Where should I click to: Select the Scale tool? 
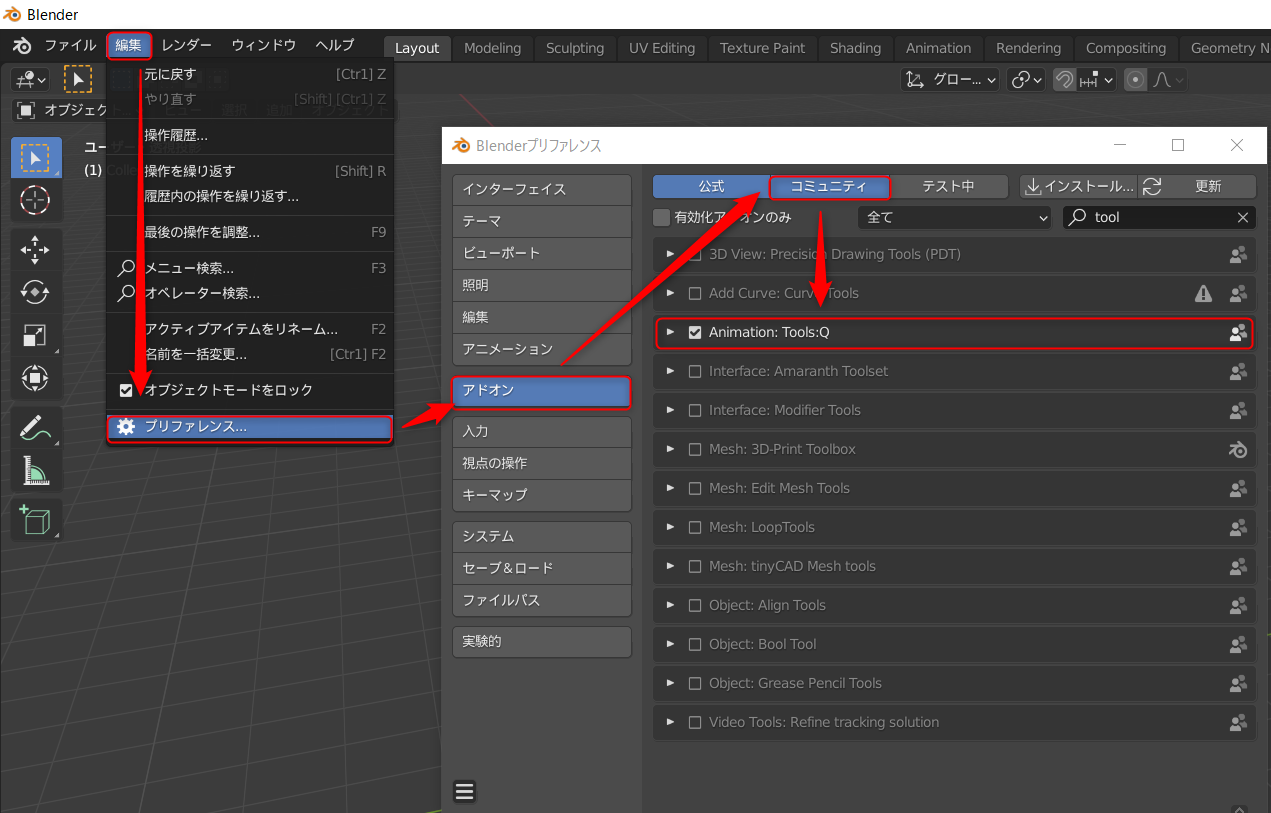click(x=36, y=335)
